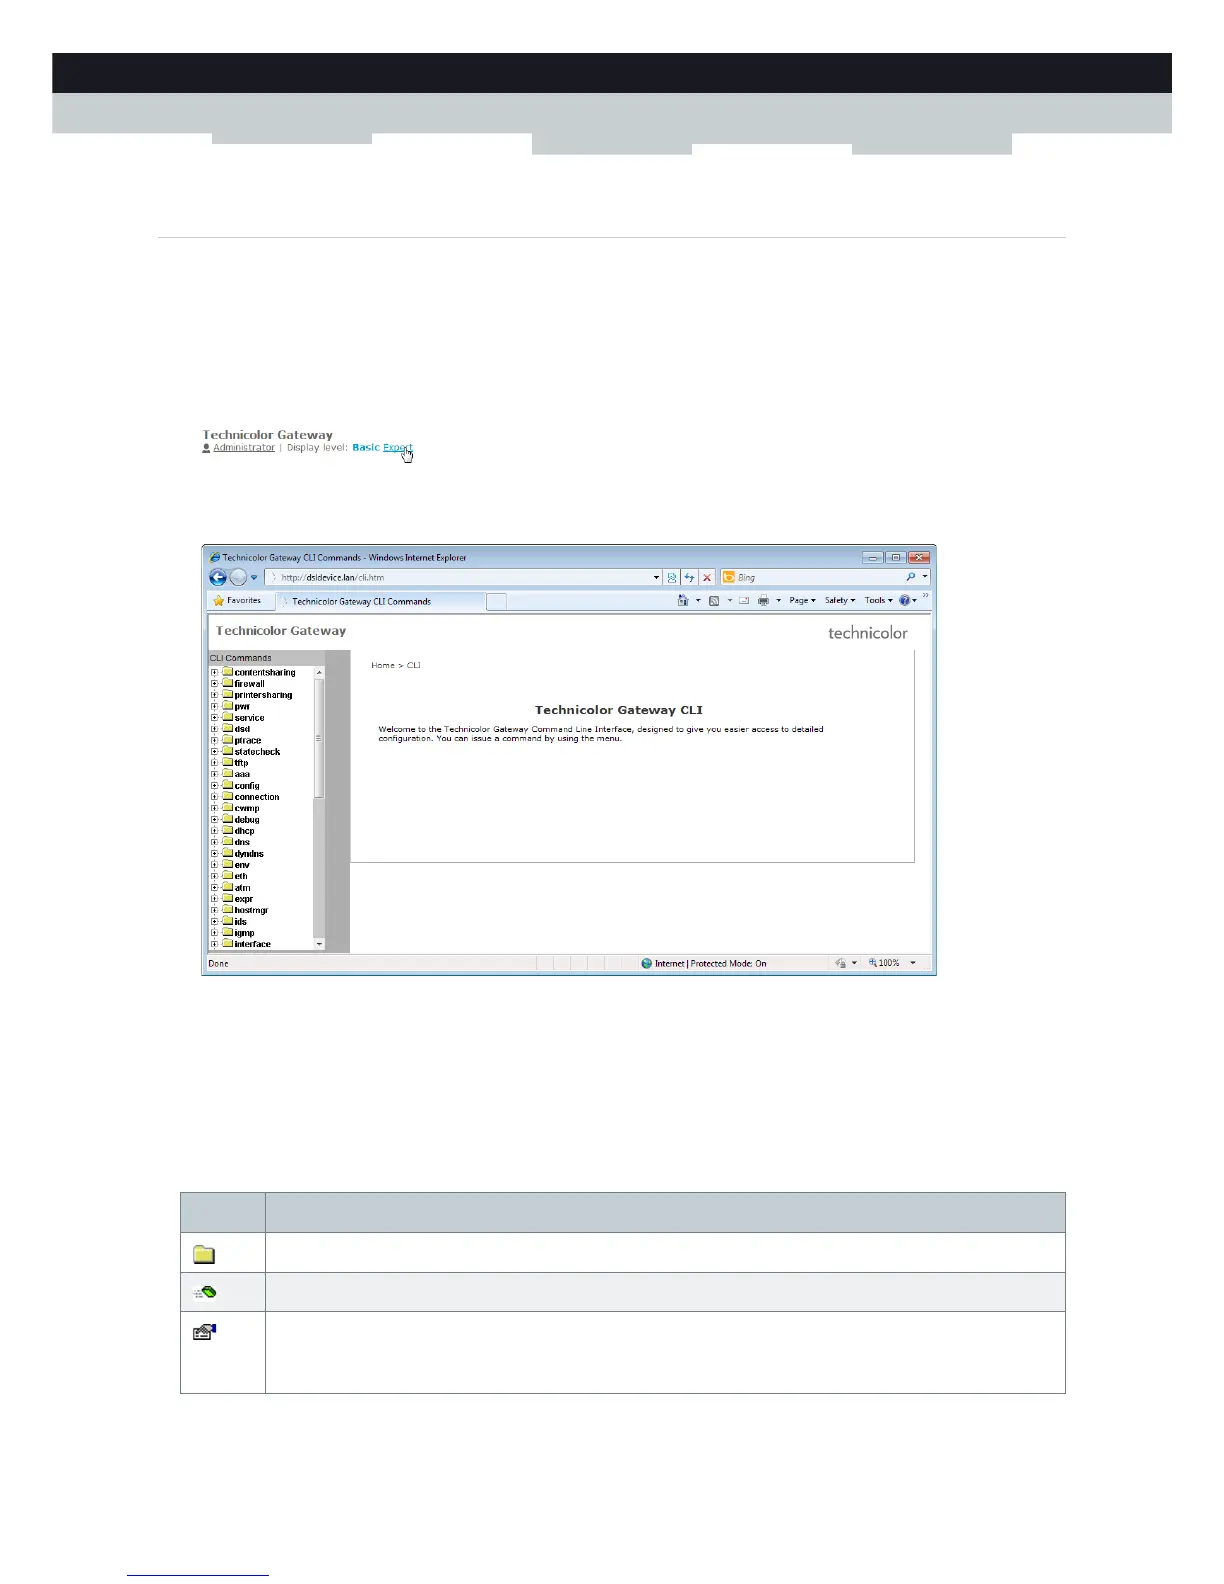This screenshot has height=1584, width=1224.
Task: Open the Tools menu
Action: click(879, 601)
